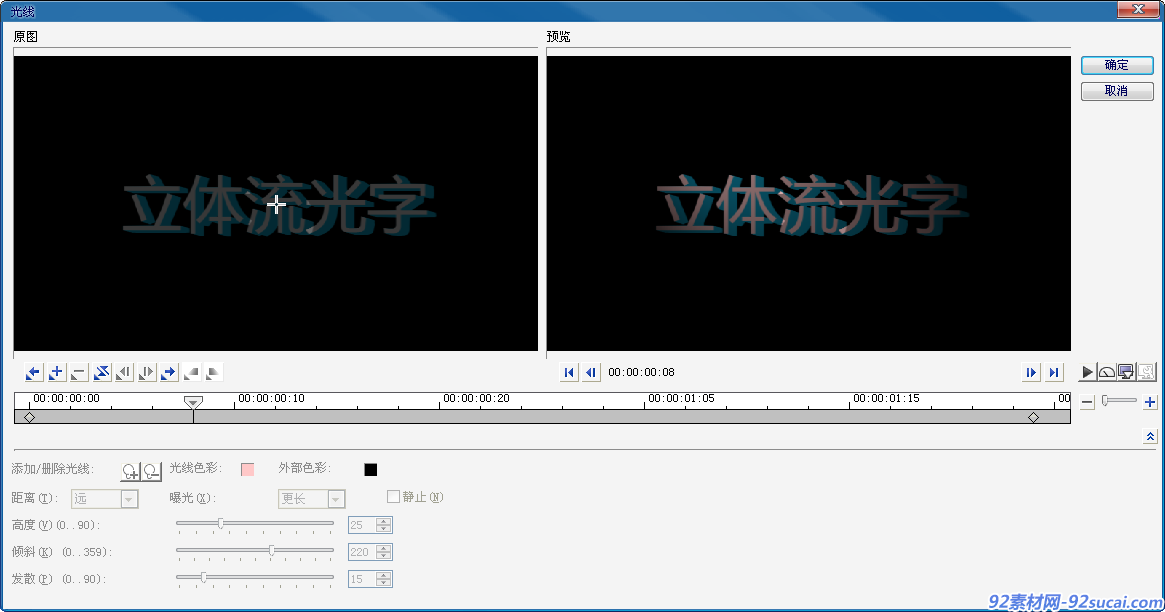Step back one frame in the preview
The image size is (1165, 612).
pyautogui.click(x=591, y=373)
